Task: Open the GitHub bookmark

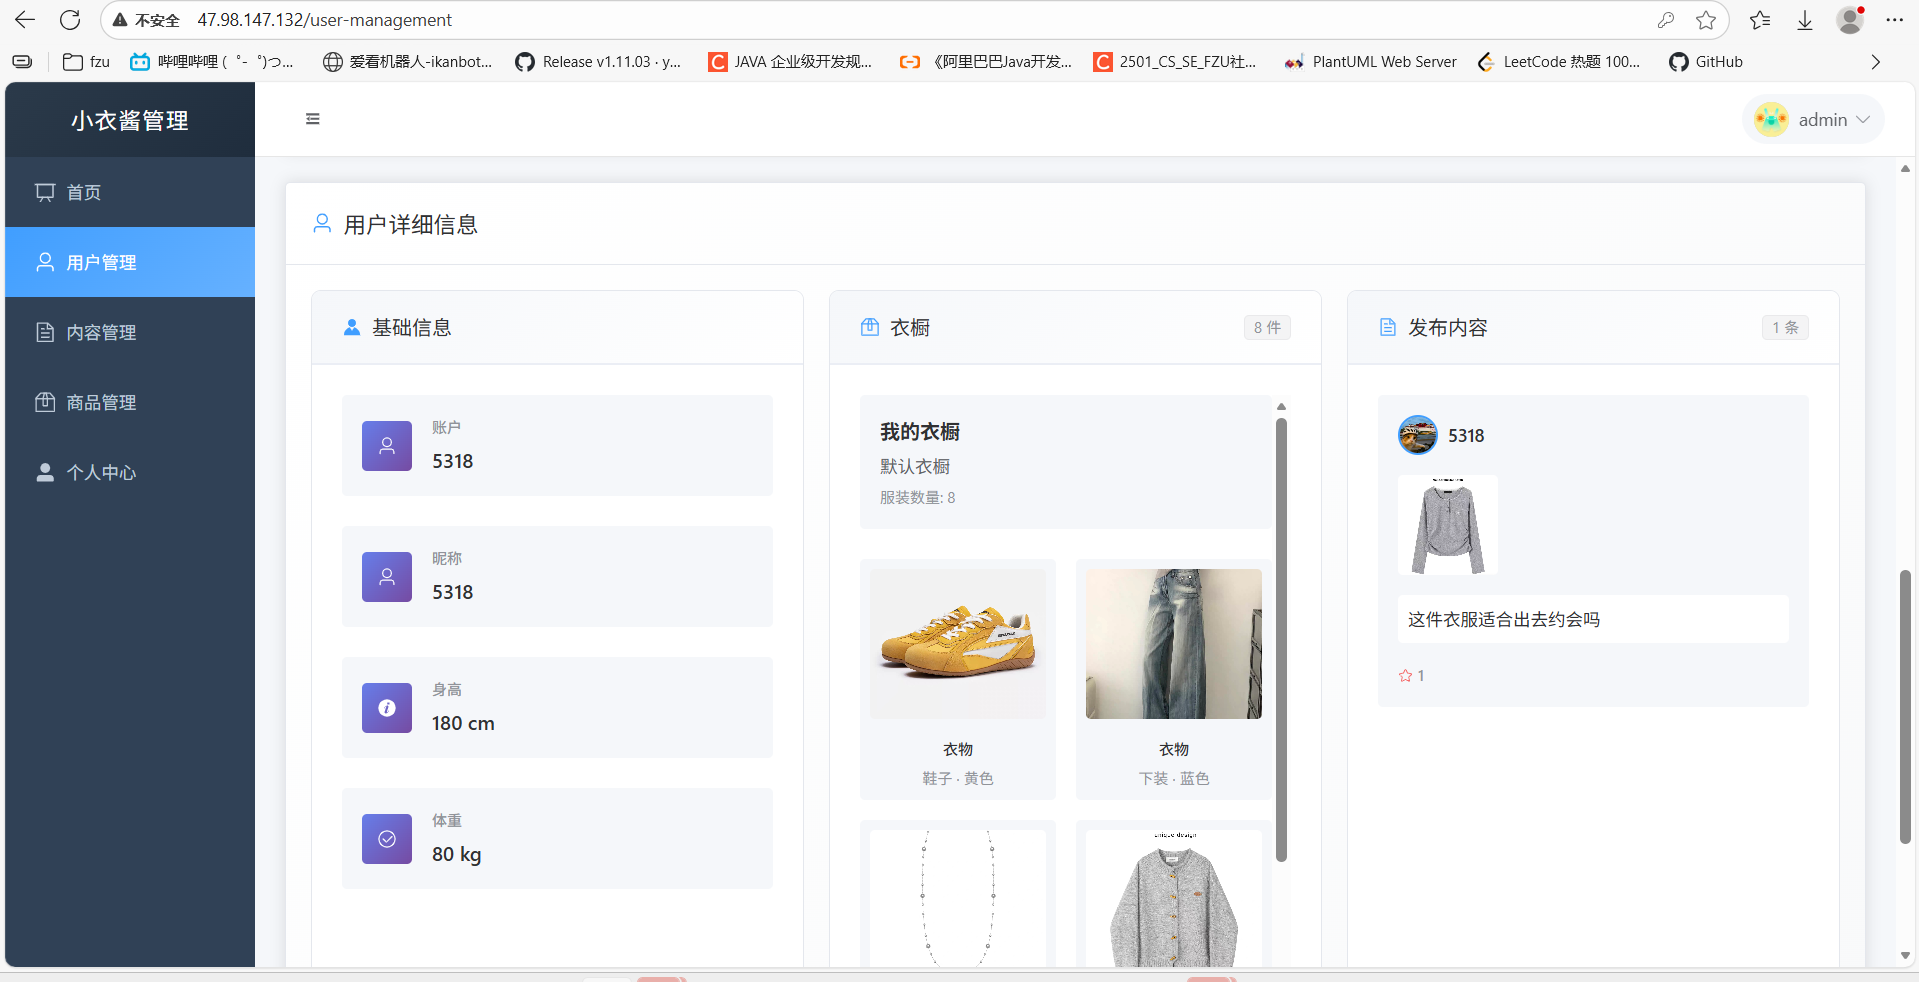Action: [x=1706, y=62]
